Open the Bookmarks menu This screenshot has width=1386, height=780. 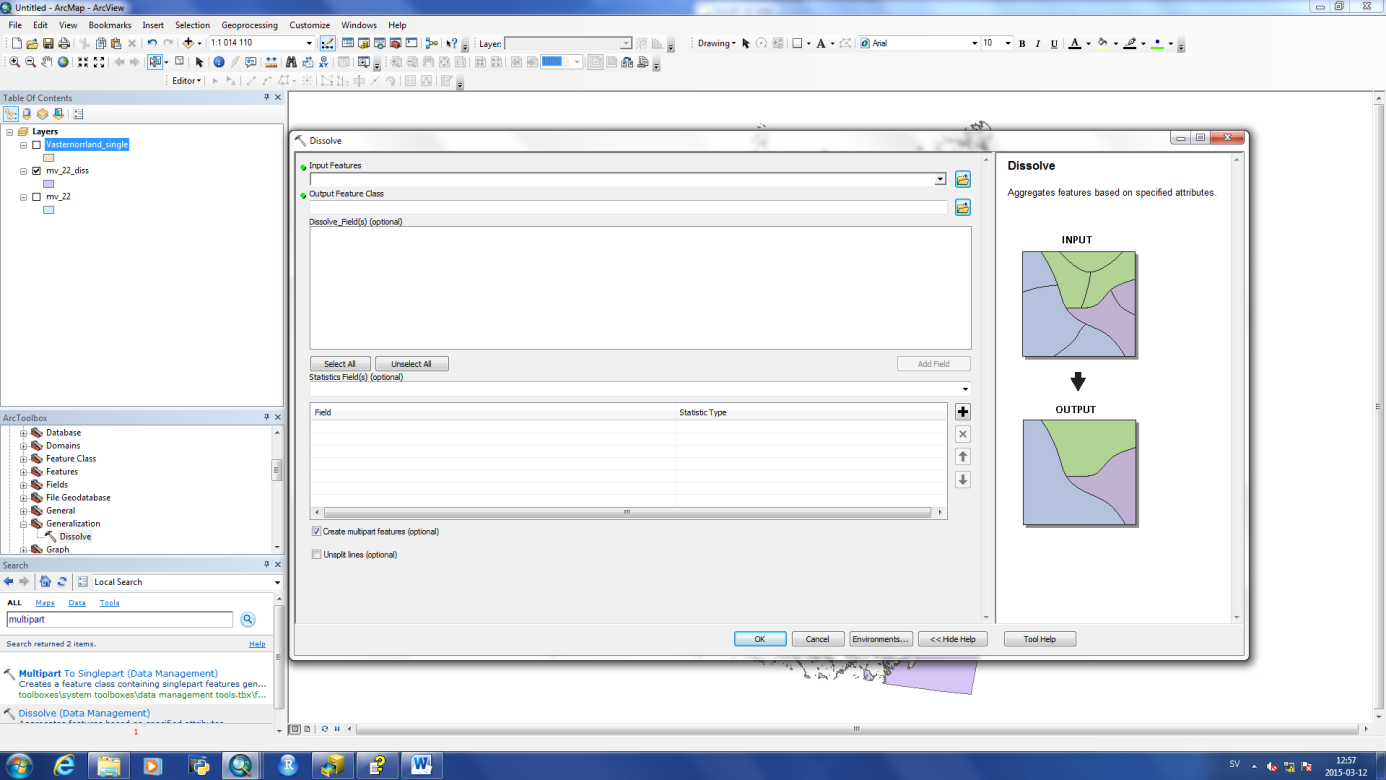pyautogui.click(x=110, y=25)
